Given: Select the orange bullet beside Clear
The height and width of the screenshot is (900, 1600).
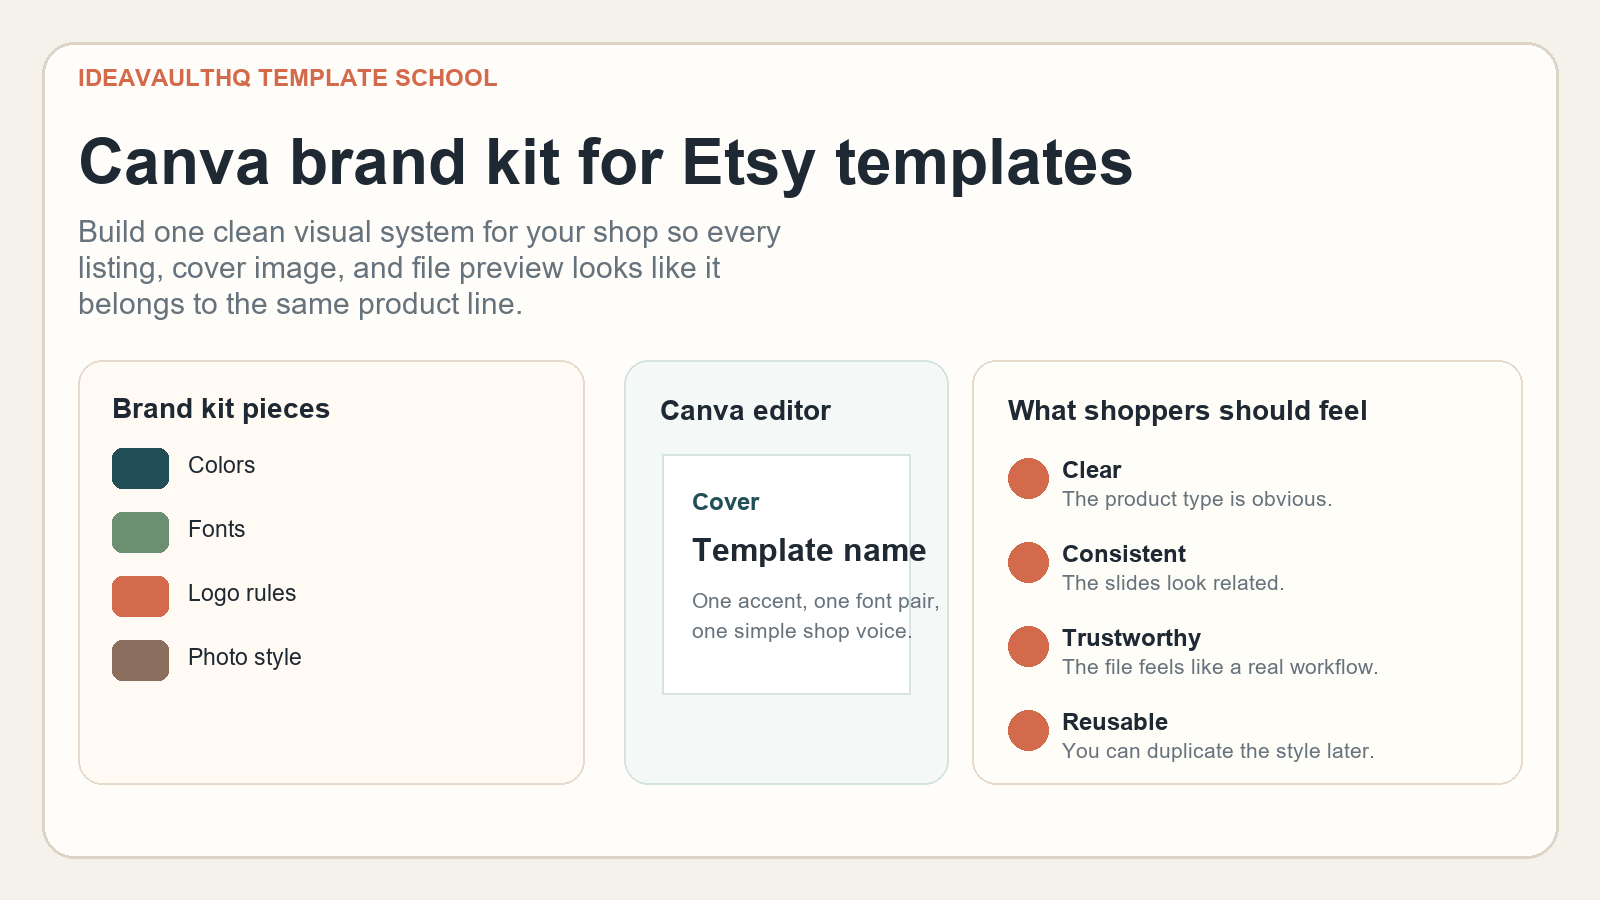Looking at the screenshot, I should (1028, 478).
